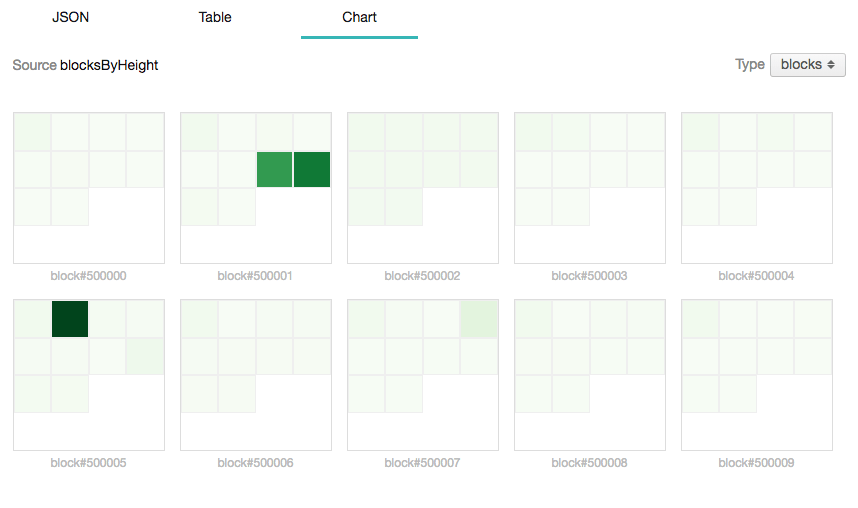Open the block#500006 chart thumbnail
The image size is (858, 508).
point(256,375)
